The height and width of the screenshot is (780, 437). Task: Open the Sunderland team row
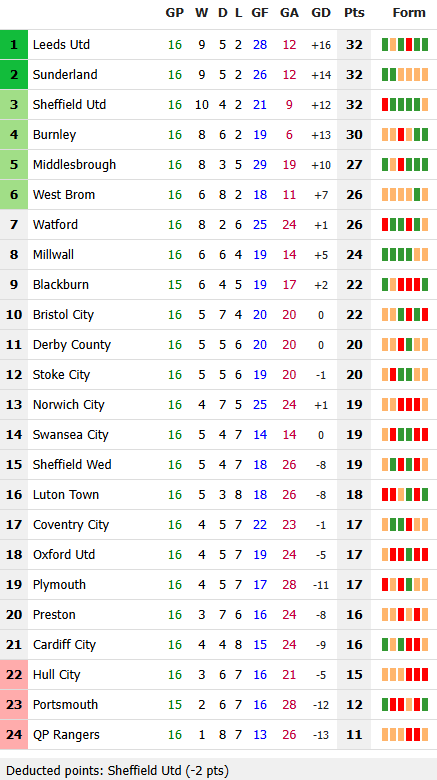(218, 75)
